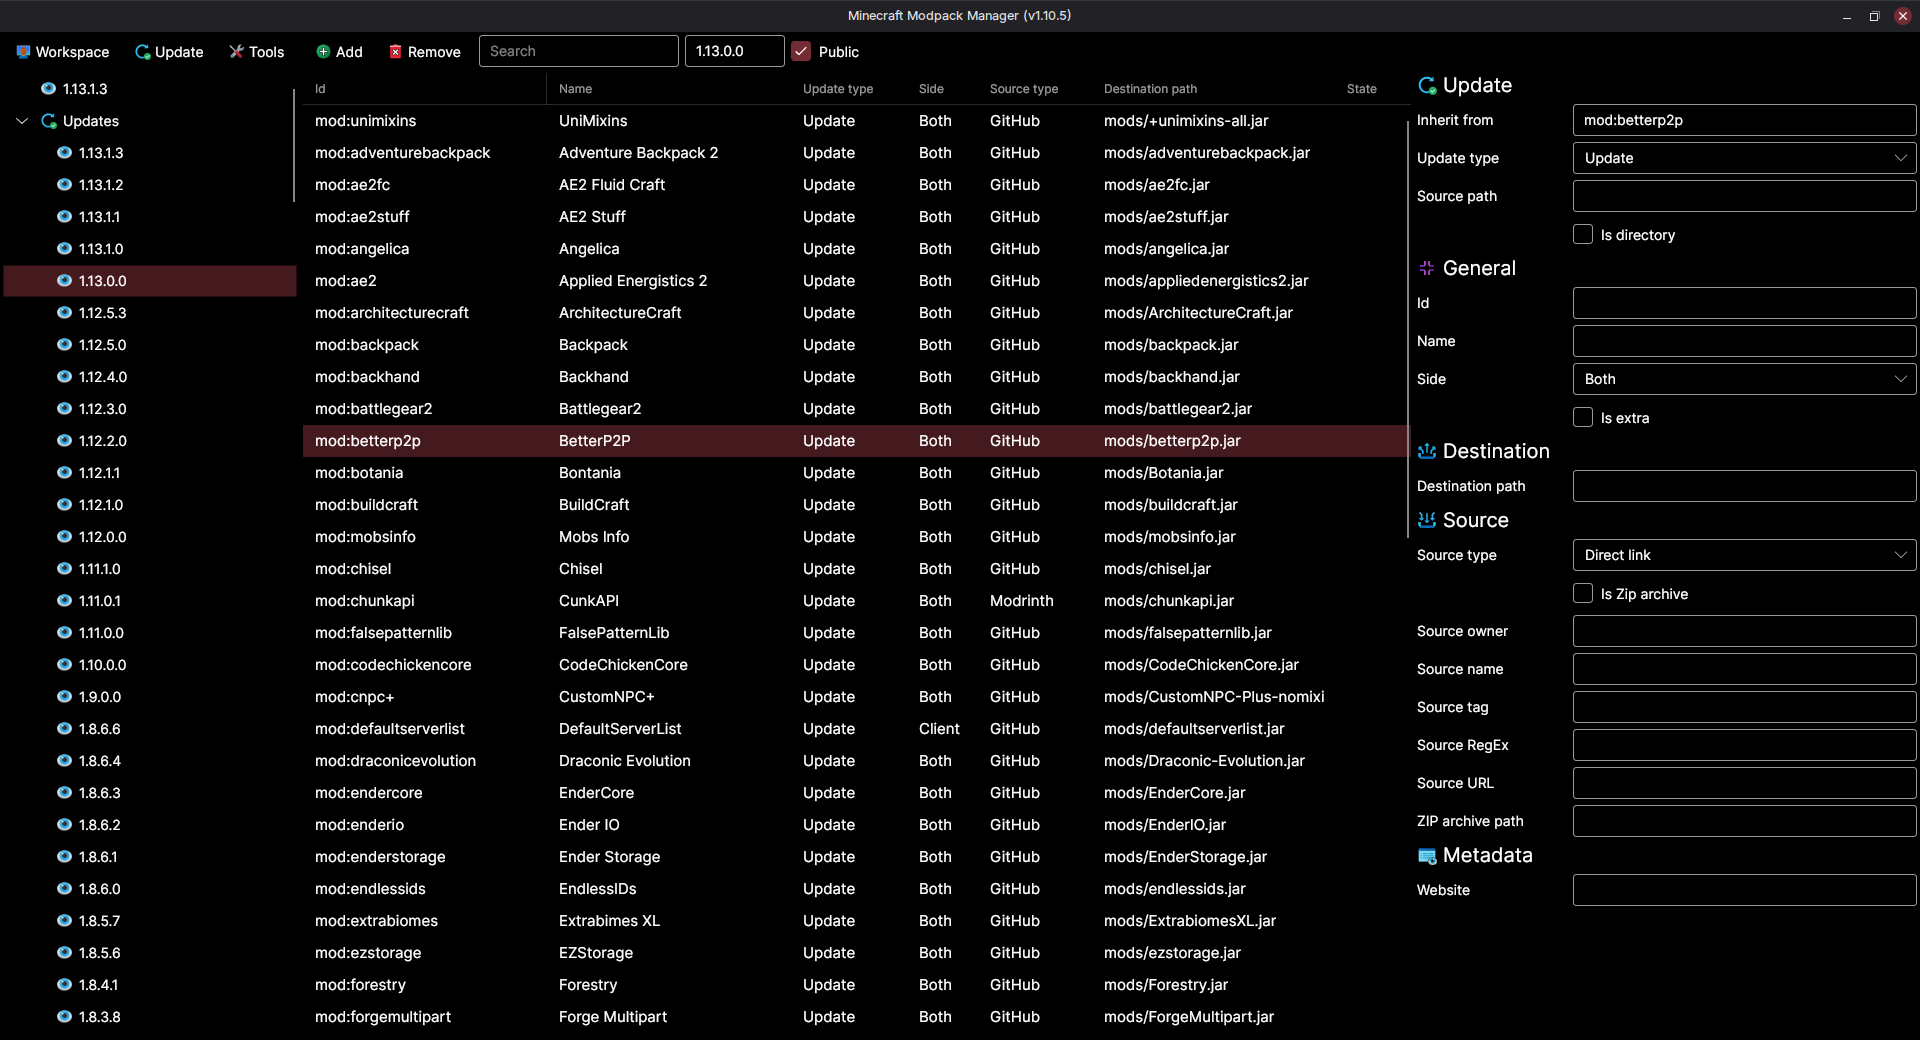This screenshot has width=1920, height=1040.
Task: Select version 1.13.1.2 in the tree
Action: click(x=101, y=185)
